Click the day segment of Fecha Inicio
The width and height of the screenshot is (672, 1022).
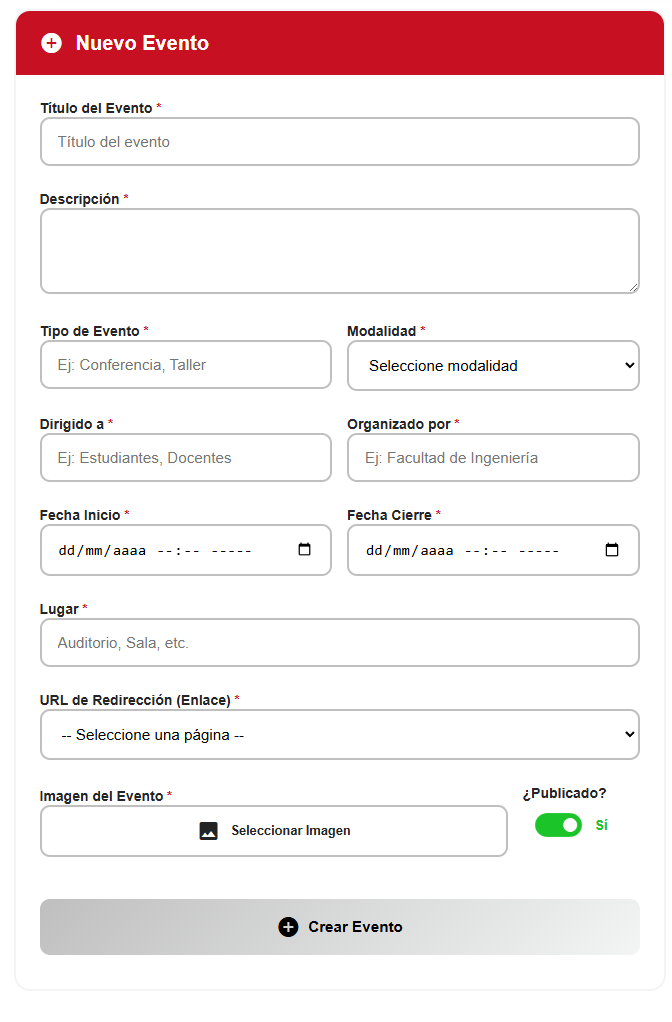tap(67, 550)
